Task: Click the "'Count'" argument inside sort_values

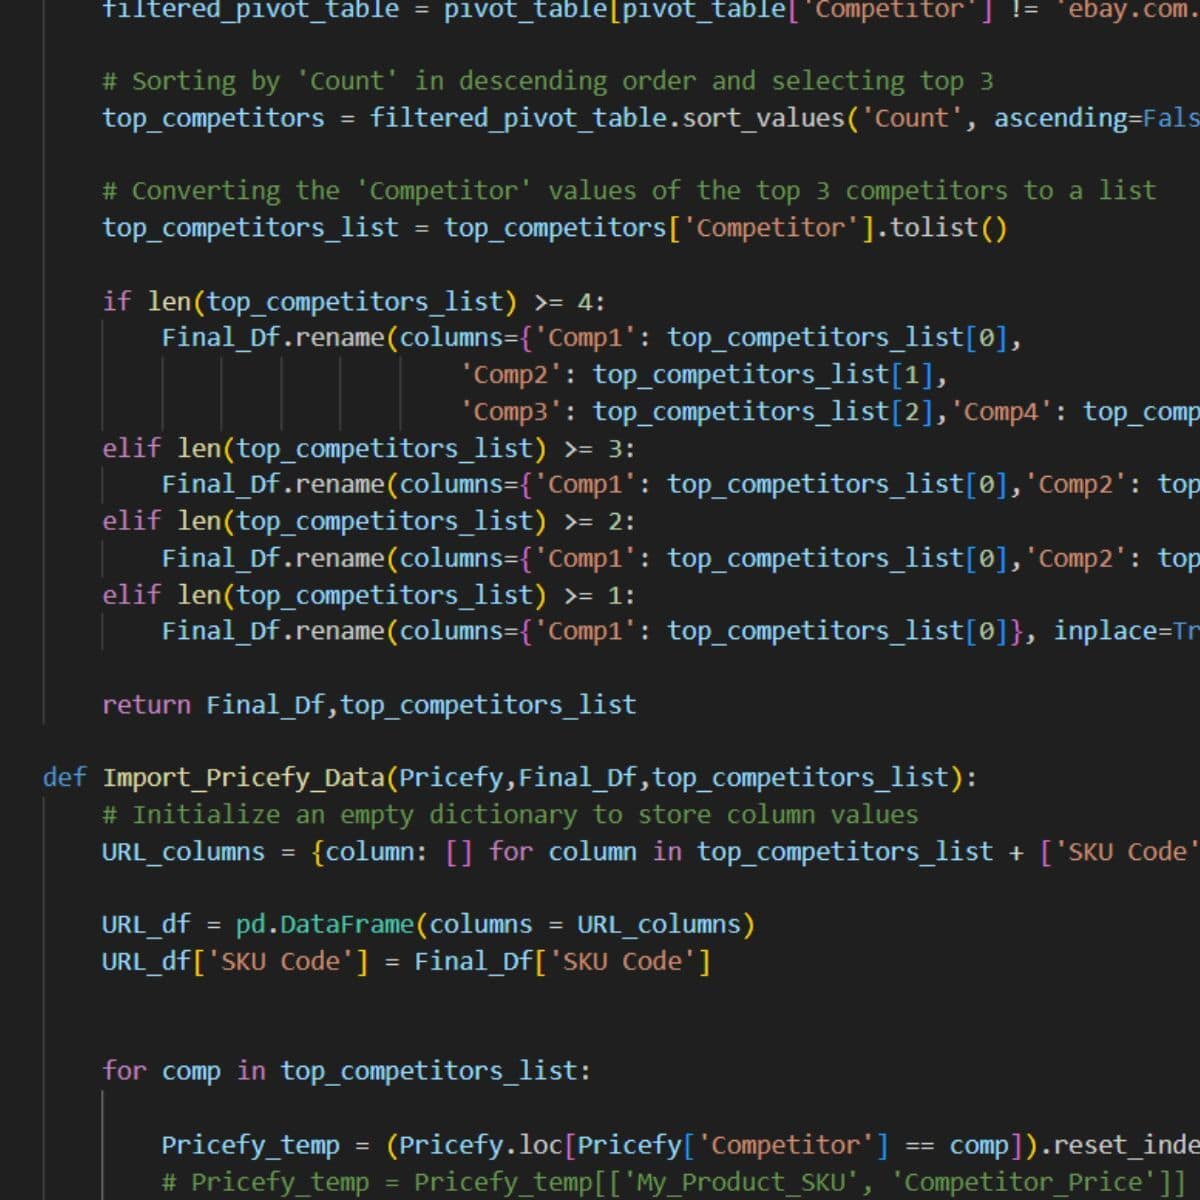Action: 911,118
